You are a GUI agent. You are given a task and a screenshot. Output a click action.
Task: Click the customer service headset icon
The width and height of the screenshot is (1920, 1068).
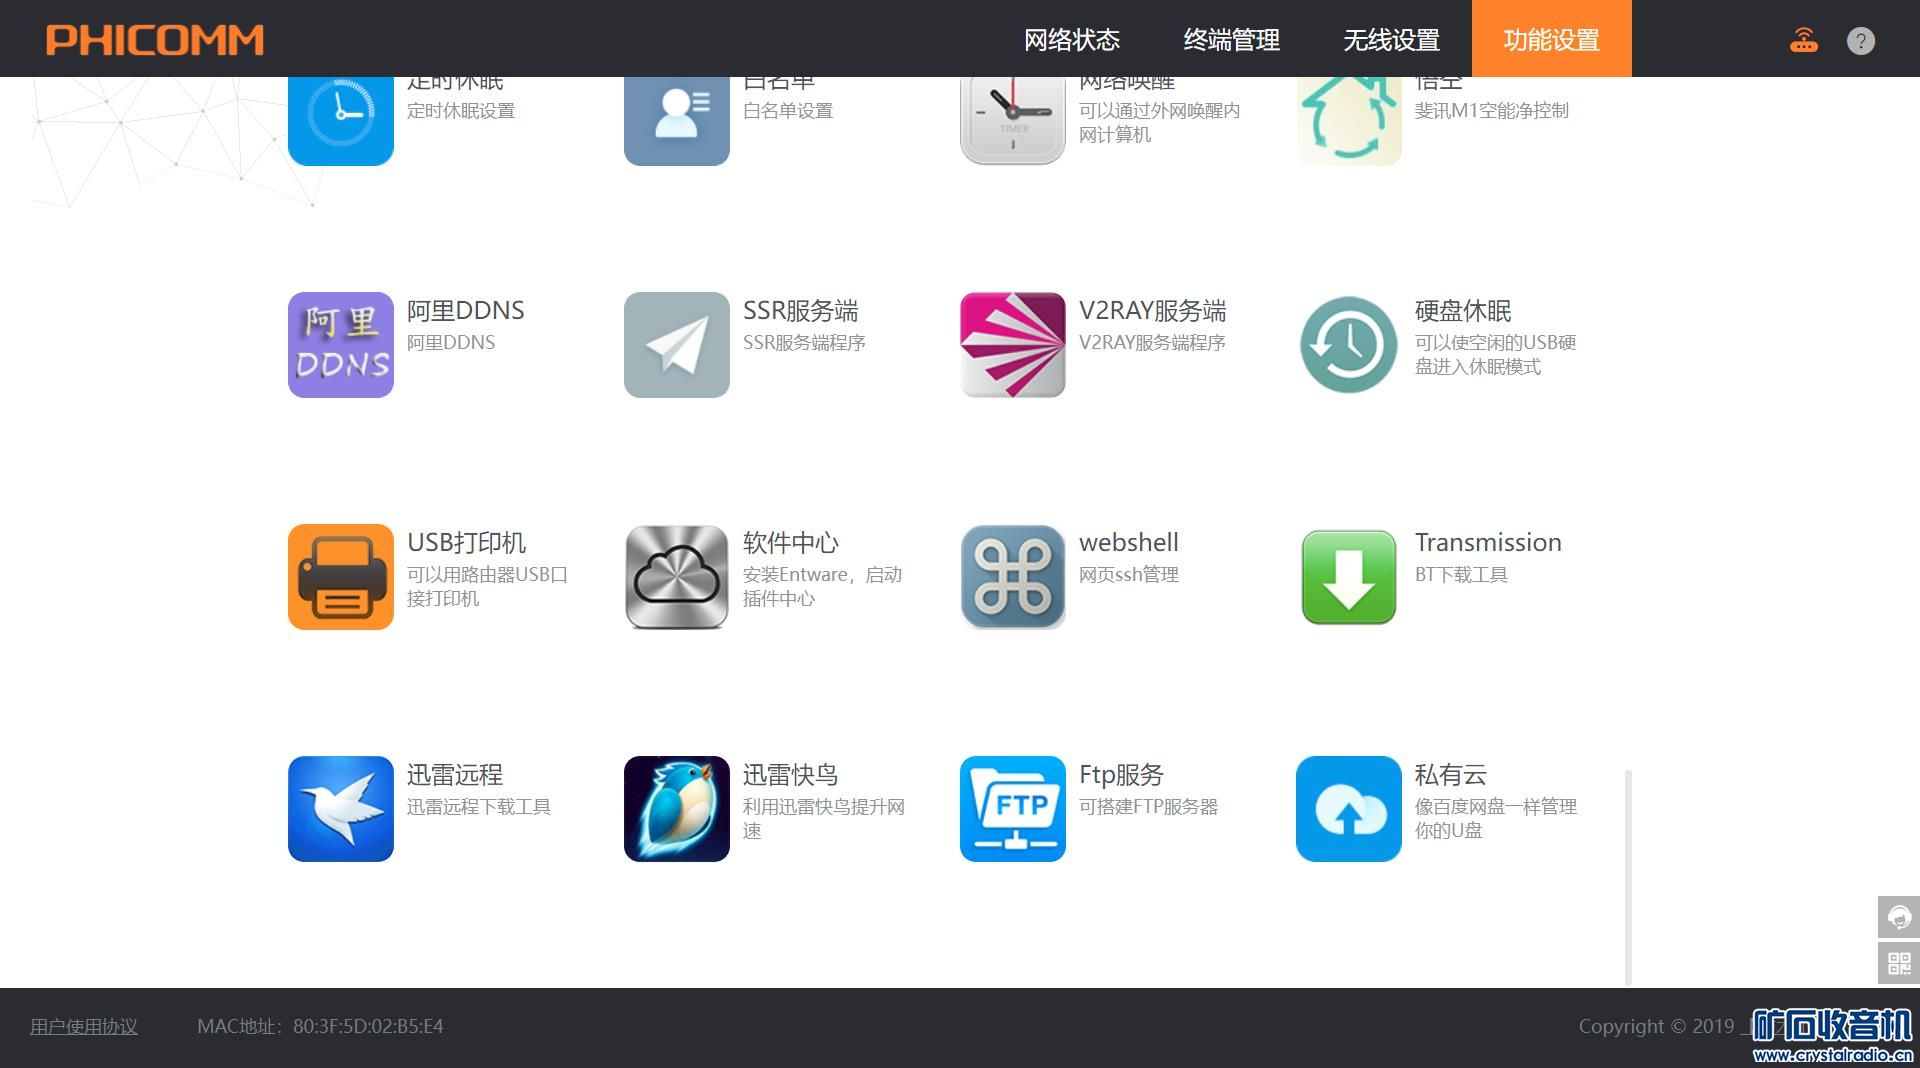[x=1899, y=917]
